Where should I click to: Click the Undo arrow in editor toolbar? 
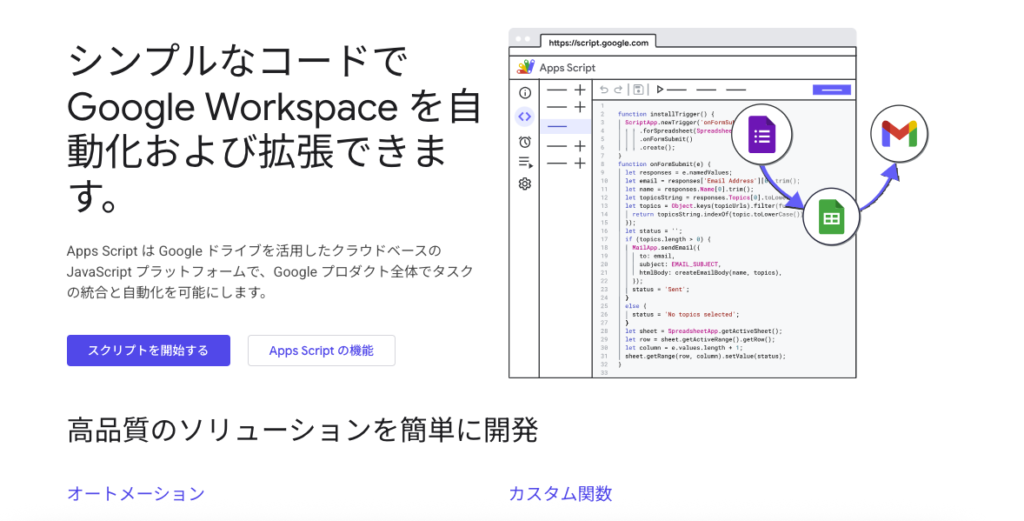click(604, 90)
